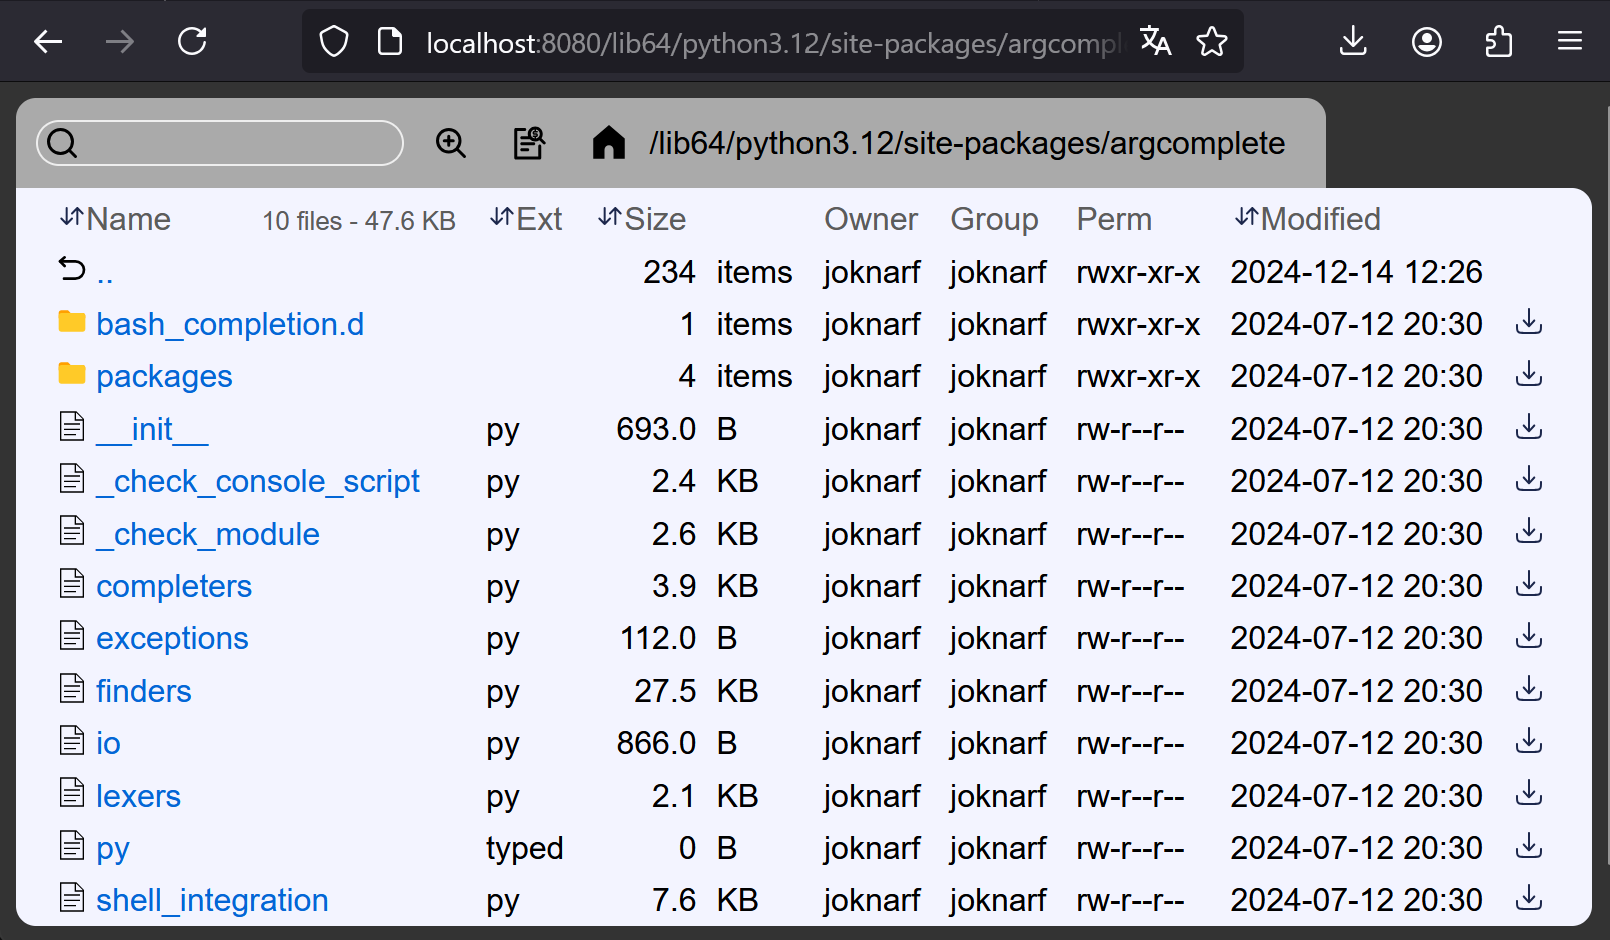Open the lexers file
Viewport: 1610px width, 940px height.
tap(138, 796)
